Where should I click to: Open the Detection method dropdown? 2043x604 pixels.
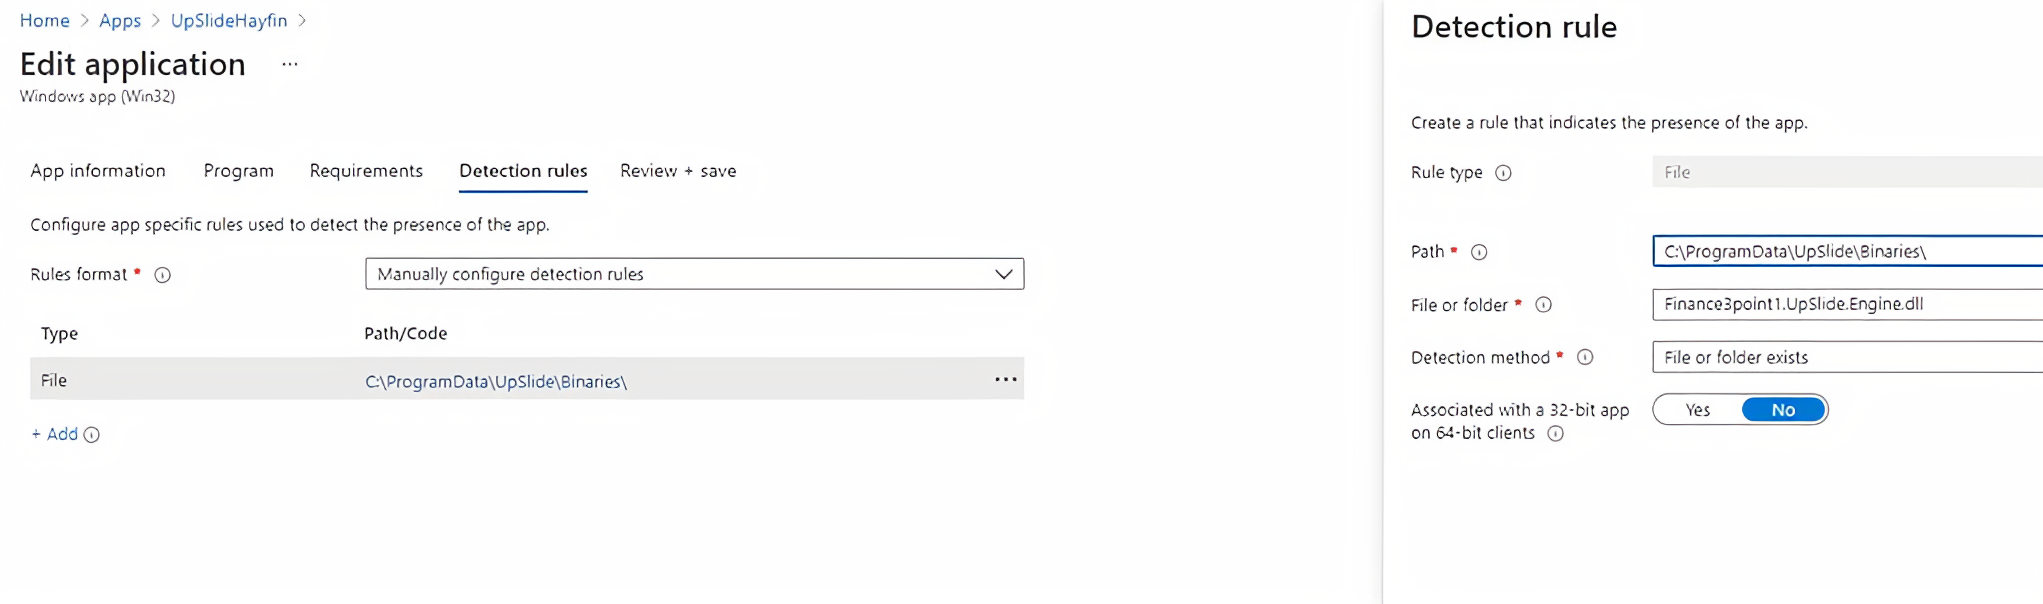(1847, 357)
